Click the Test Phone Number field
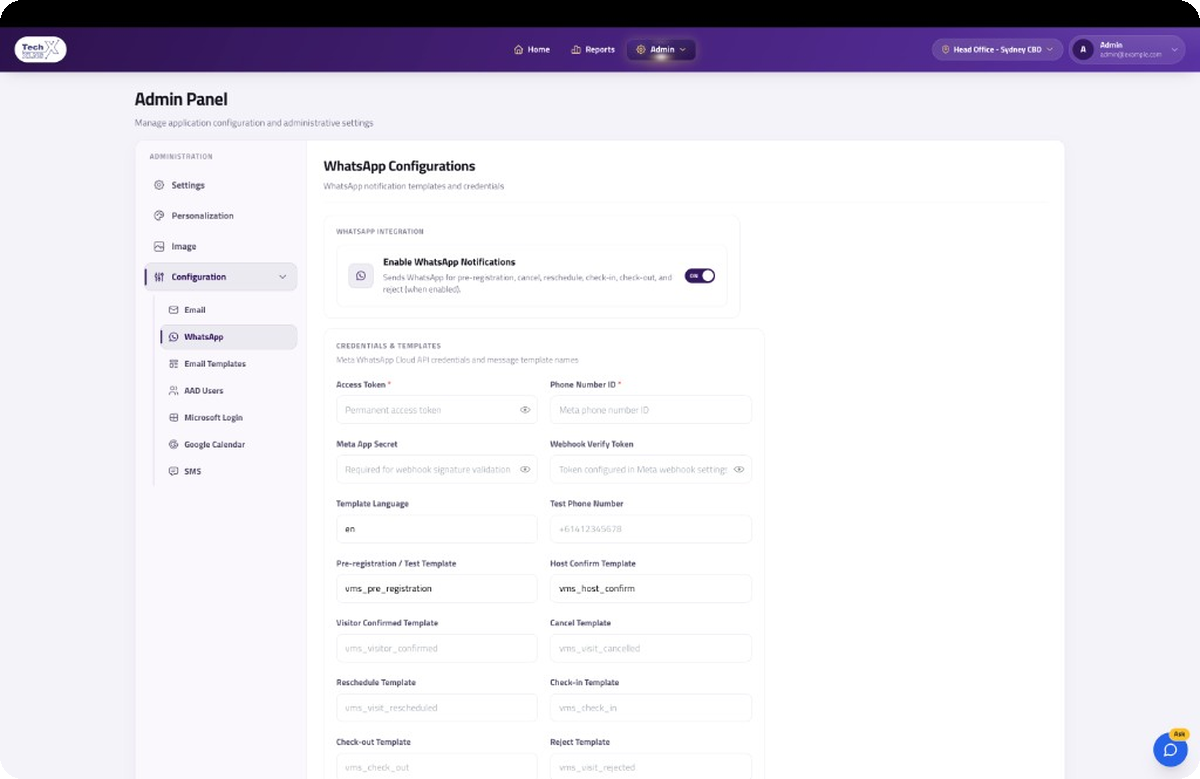 pyautogui.click(x=651, y=529)
